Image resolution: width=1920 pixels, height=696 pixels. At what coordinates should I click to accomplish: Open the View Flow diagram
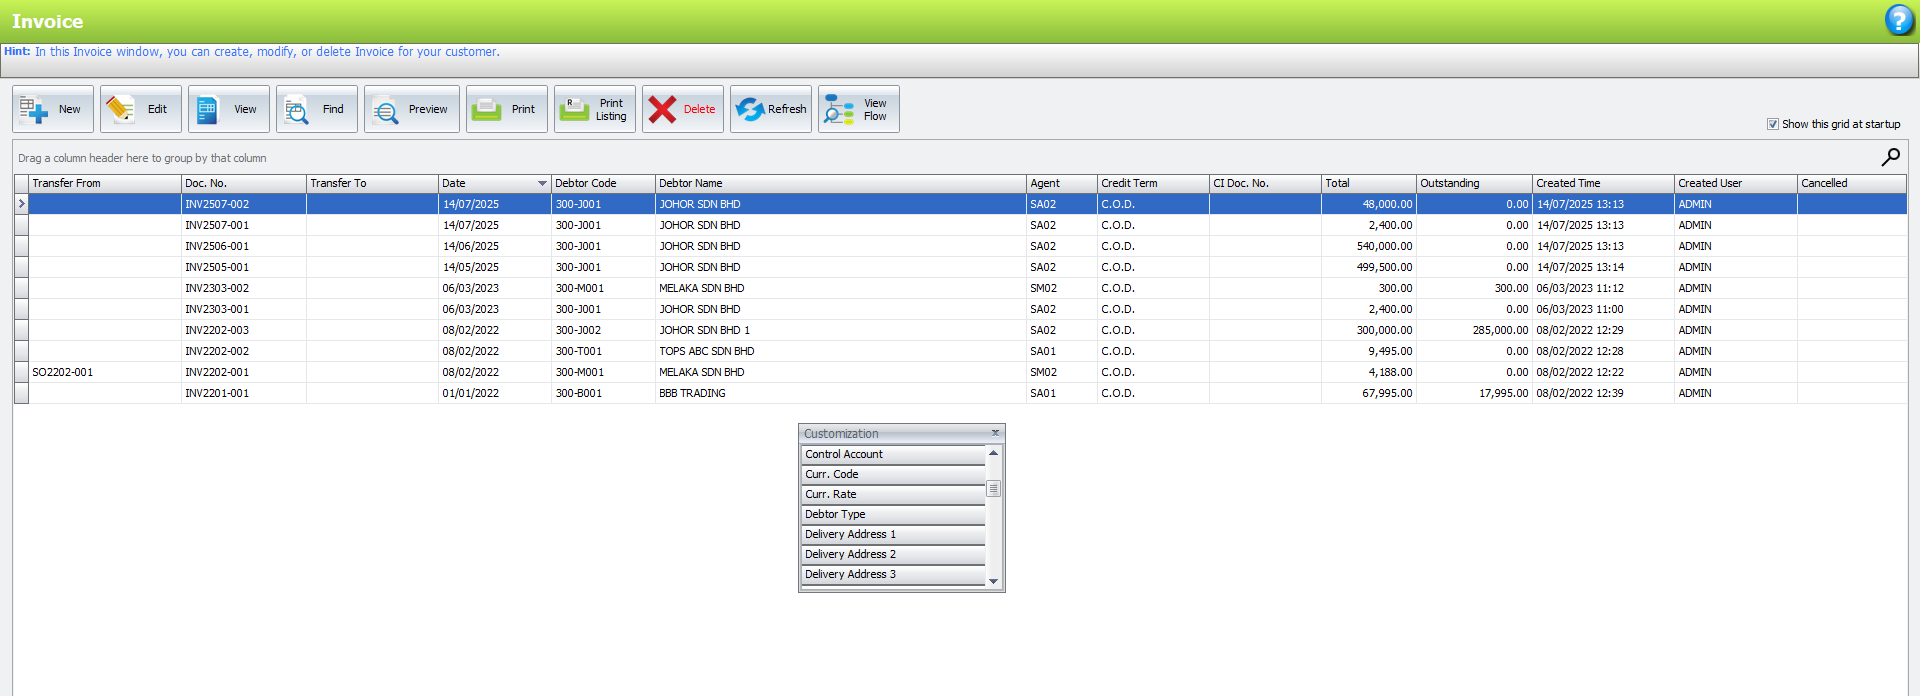(839, 109)
